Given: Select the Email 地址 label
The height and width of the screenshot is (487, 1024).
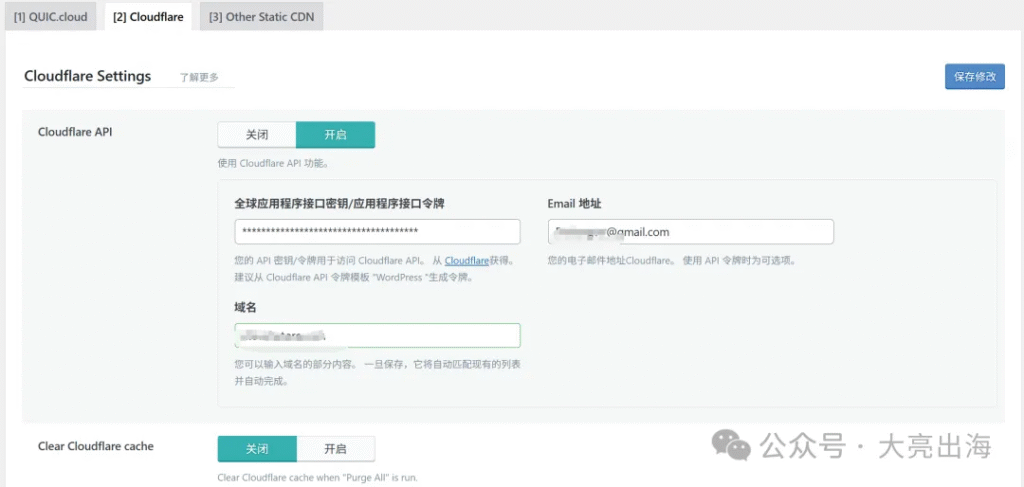Looking at the screenshot, I should [x=575, y=204].
